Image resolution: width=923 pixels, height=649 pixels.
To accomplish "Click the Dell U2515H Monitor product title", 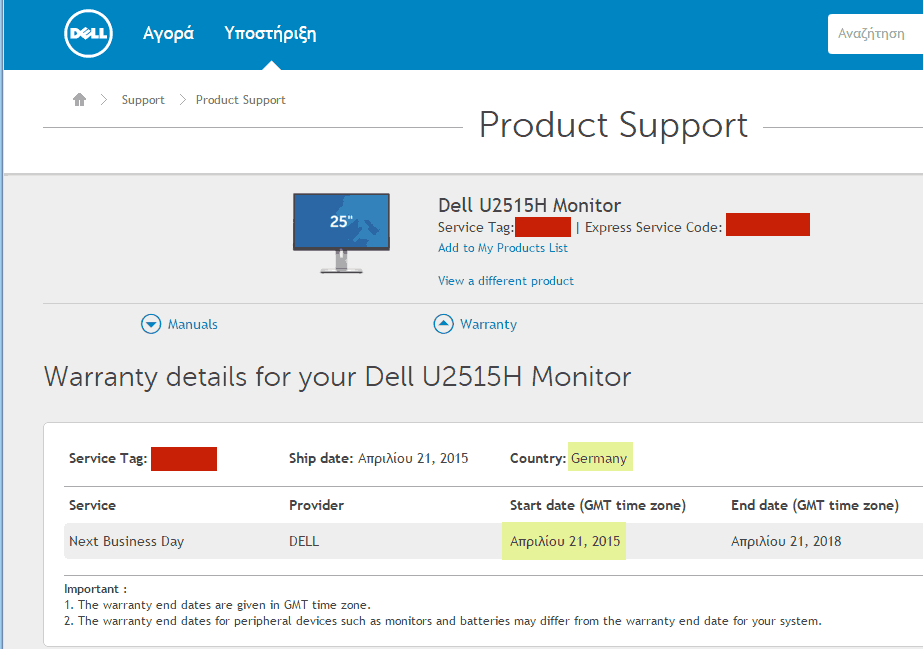I will (529, 205).
